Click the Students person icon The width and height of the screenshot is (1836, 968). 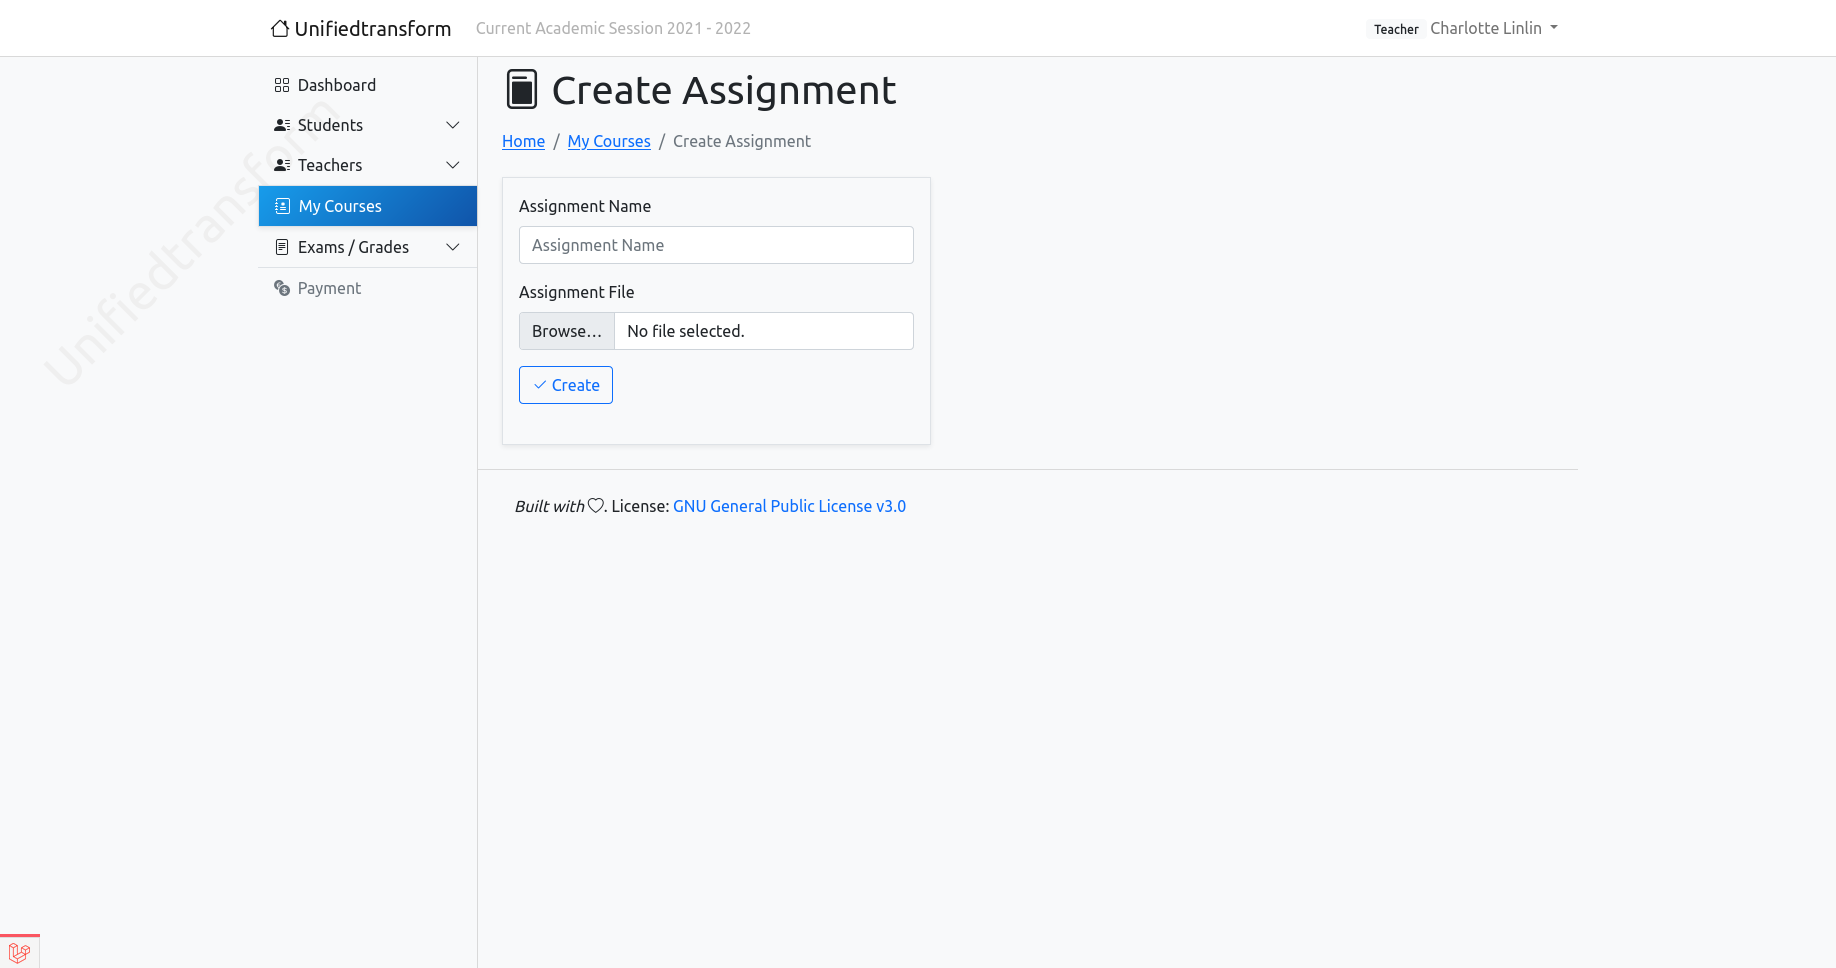tap(282, 125)
